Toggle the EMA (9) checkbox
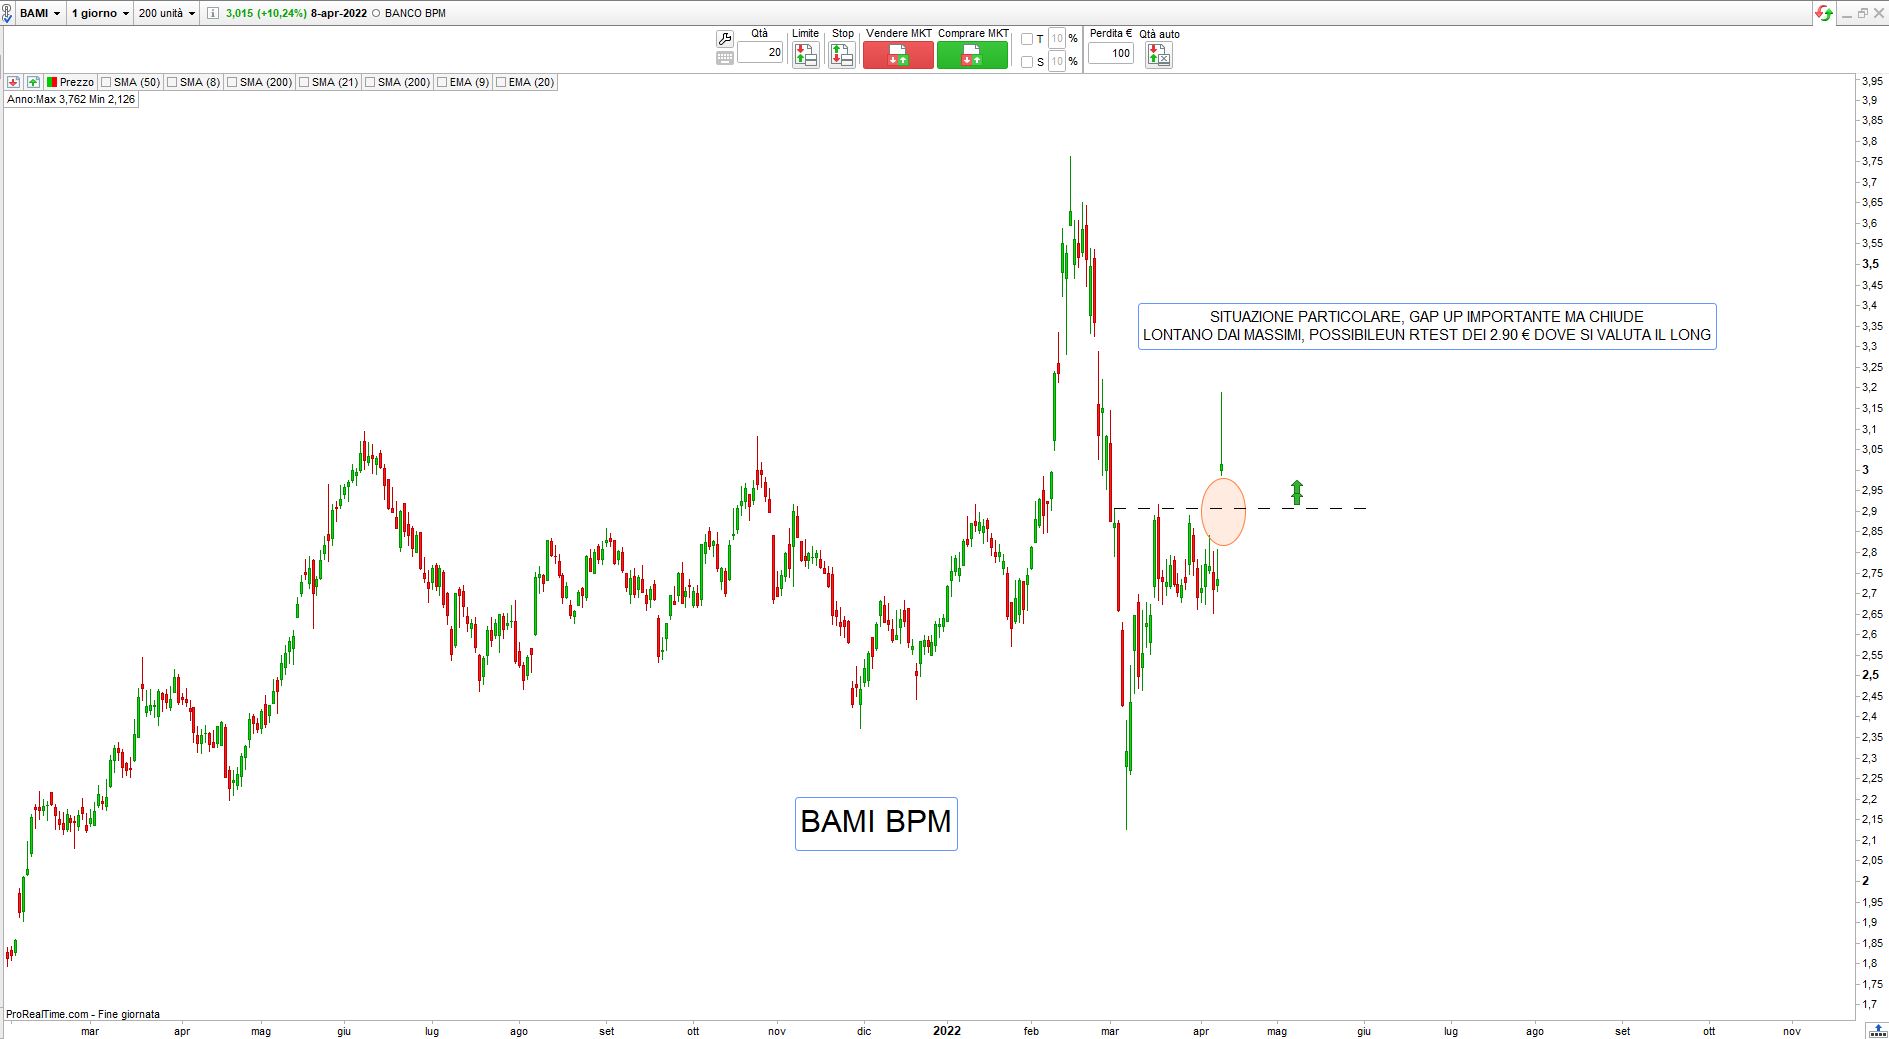 442,82
